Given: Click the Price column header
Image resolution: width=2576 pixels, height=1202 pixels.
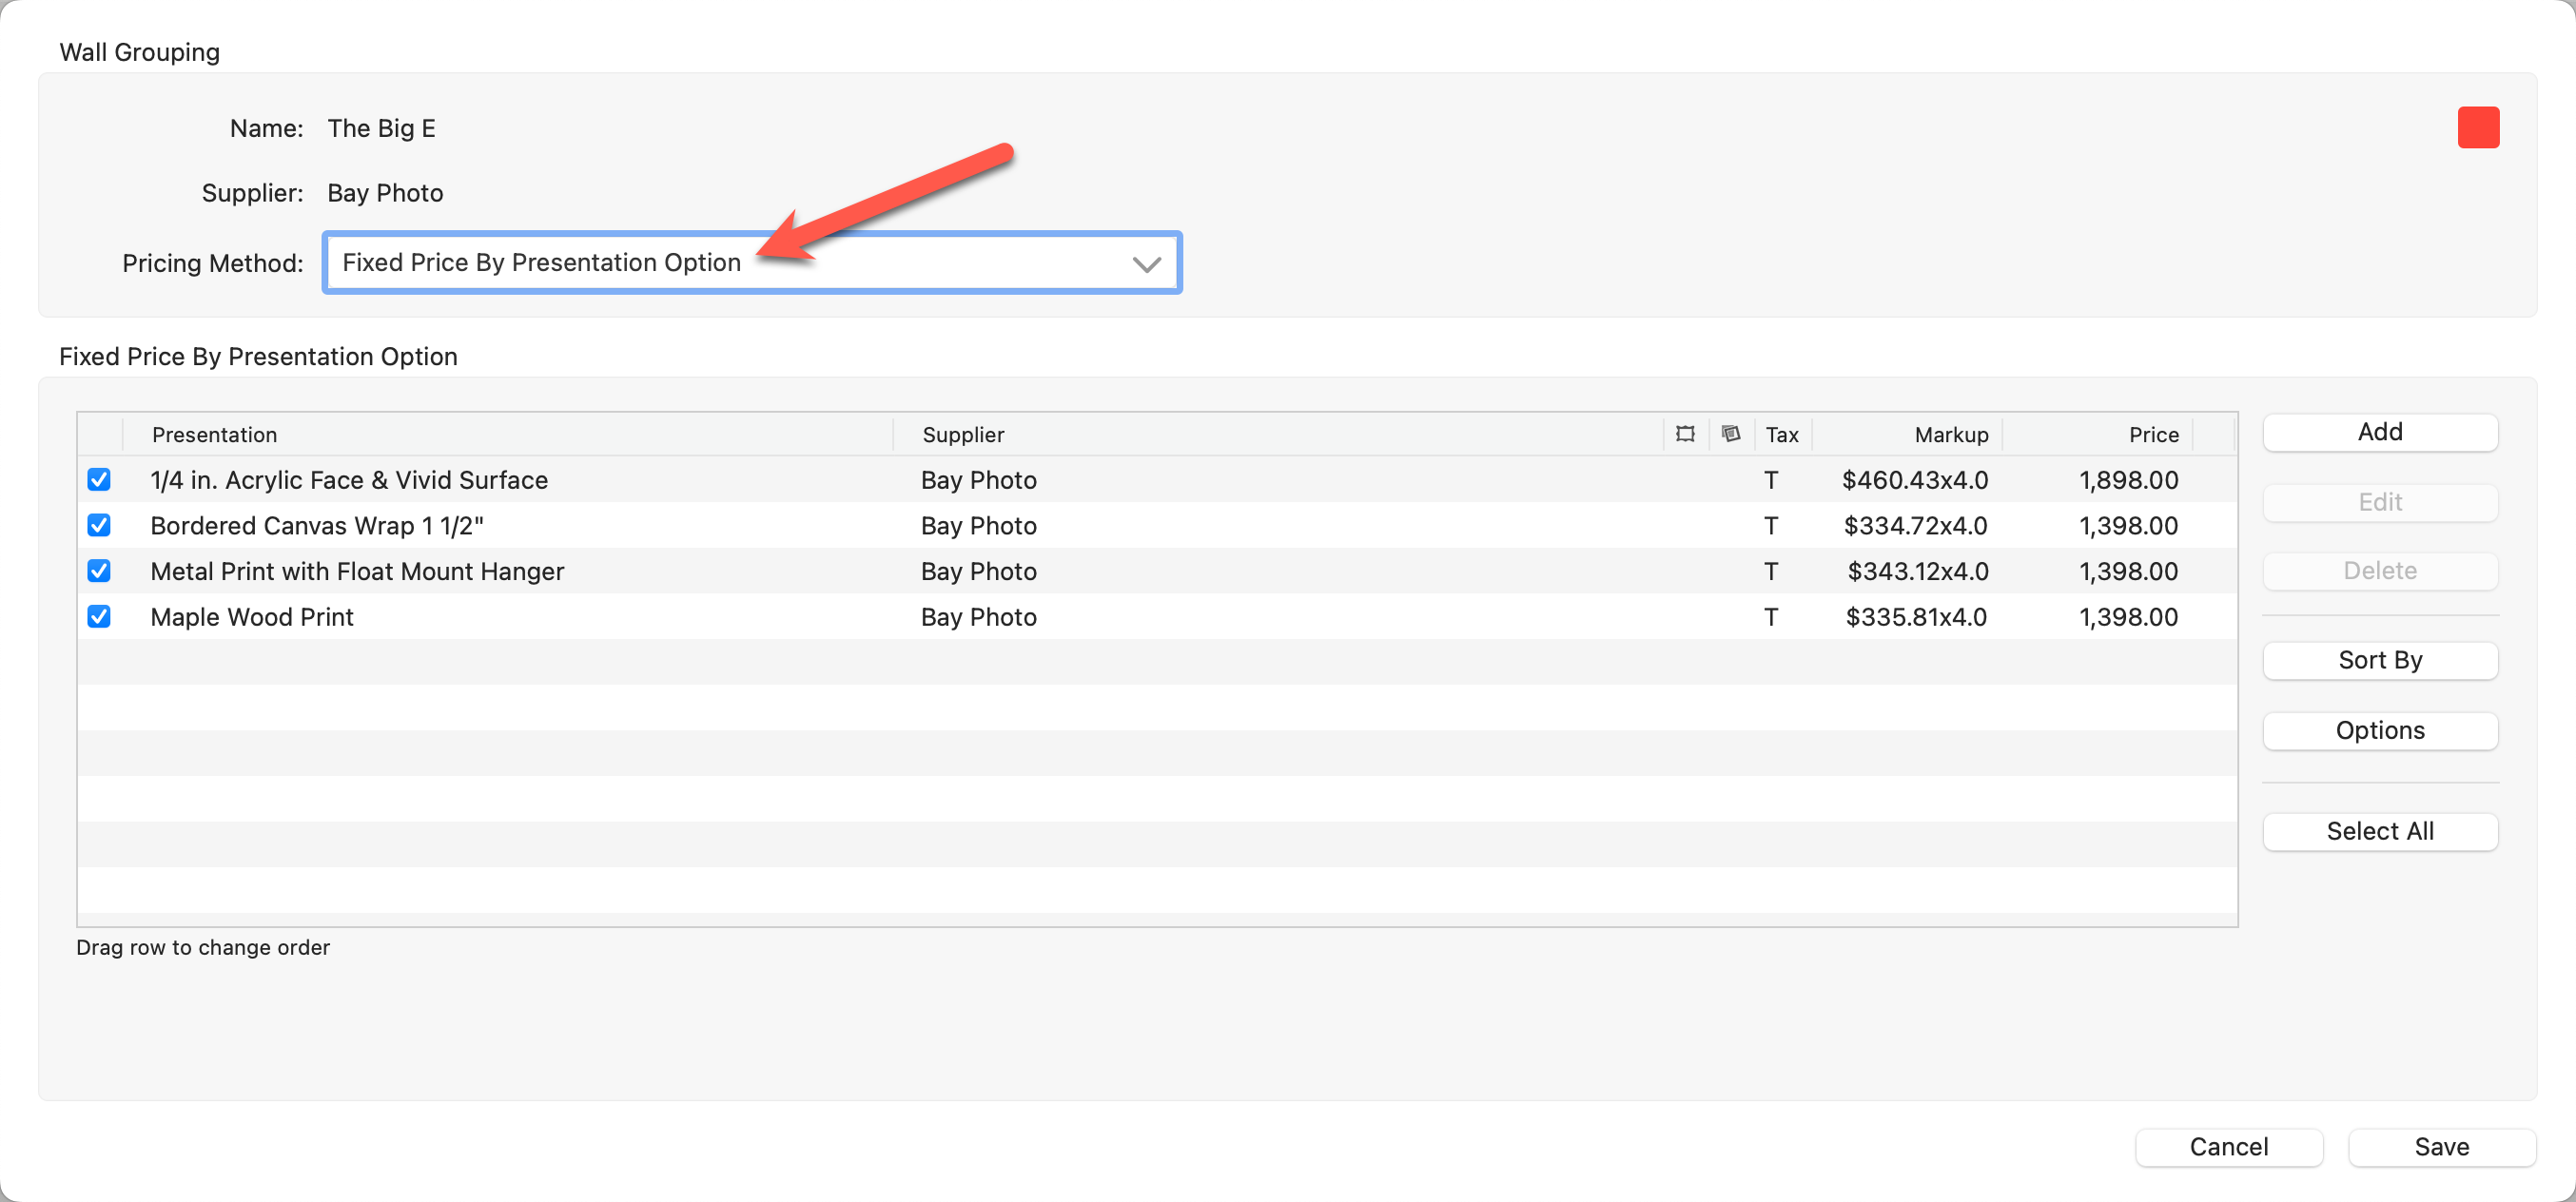Looking at the screenshot, I should (x=2153, y=435).
